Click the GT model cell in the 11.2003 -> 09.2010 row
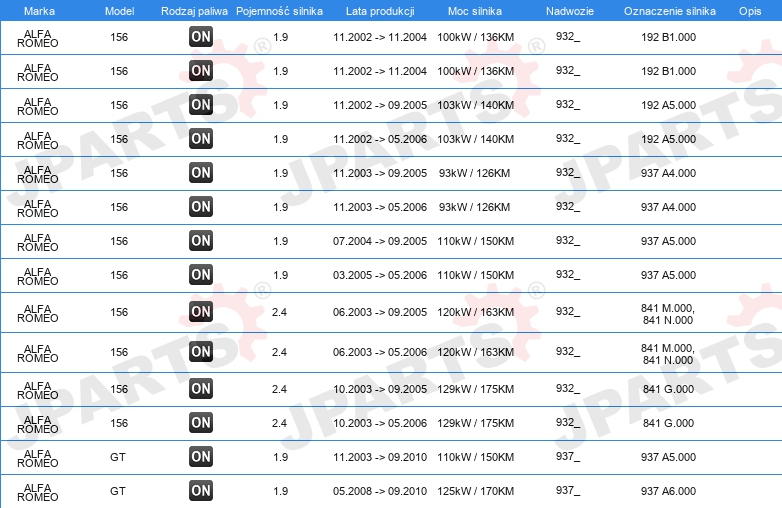This screenshot has height=508, width=782. [118, 457]
